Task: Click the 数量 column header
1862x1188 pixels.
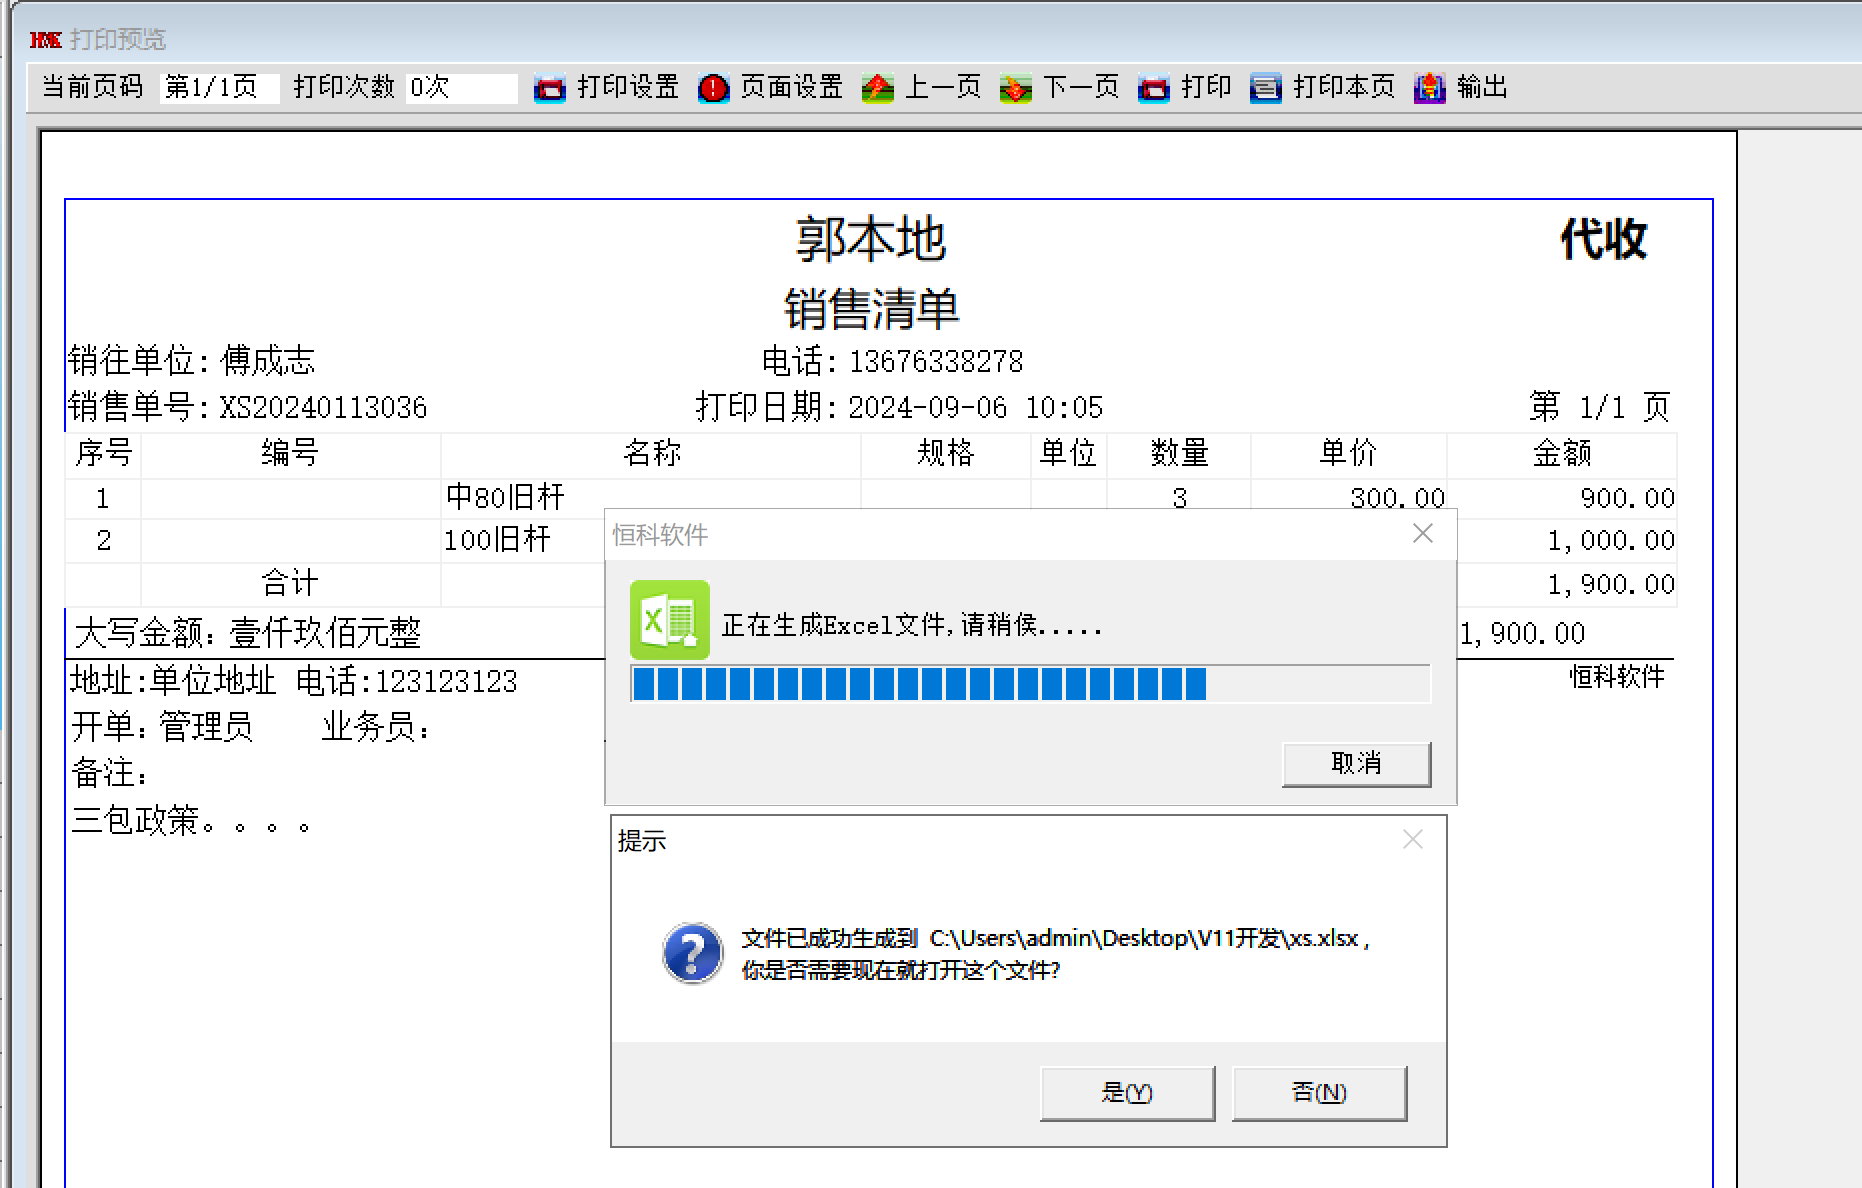Action: [x=1180, y=453]
